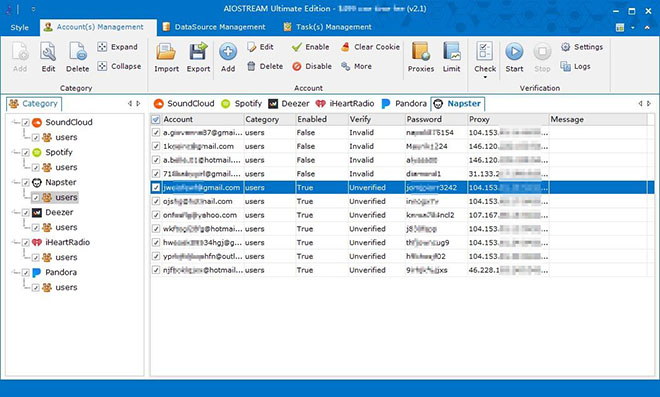Collapse the Deezer tree node
The height and width of the screenshot is (397, 660).
[x=16, y=213]
